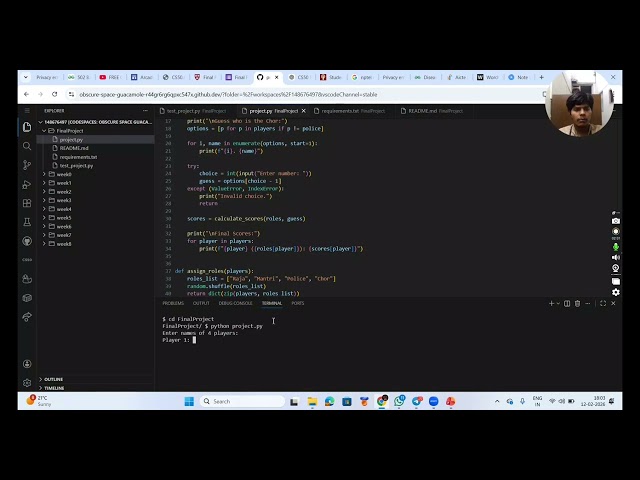Viewport: 640px width, 480px height.
Task: Open the recorder window/folder icon
Action: pos(616,281)
